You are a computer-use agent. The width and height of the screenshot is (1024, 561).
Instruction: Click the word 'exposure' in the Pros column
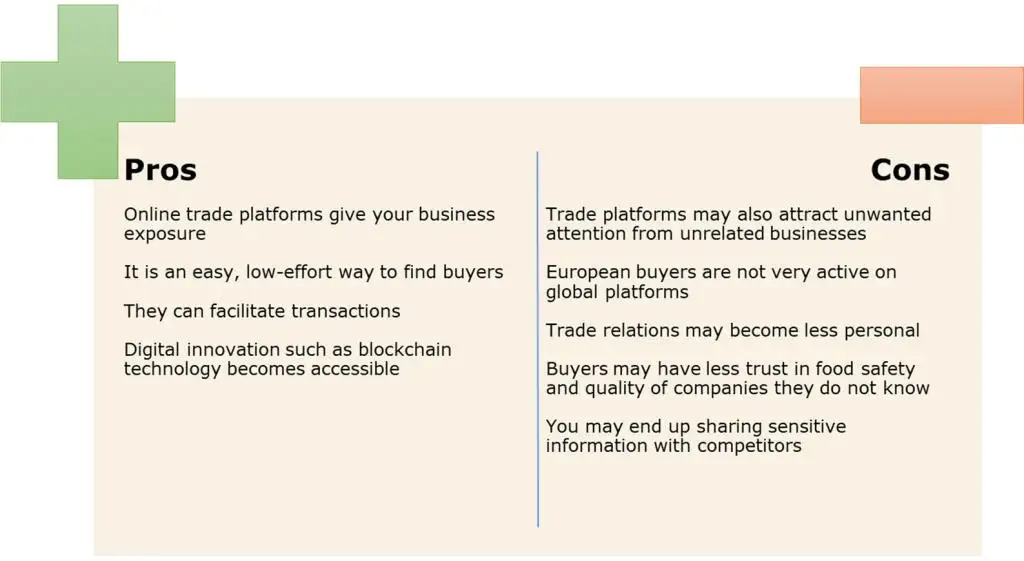[165, 234]
